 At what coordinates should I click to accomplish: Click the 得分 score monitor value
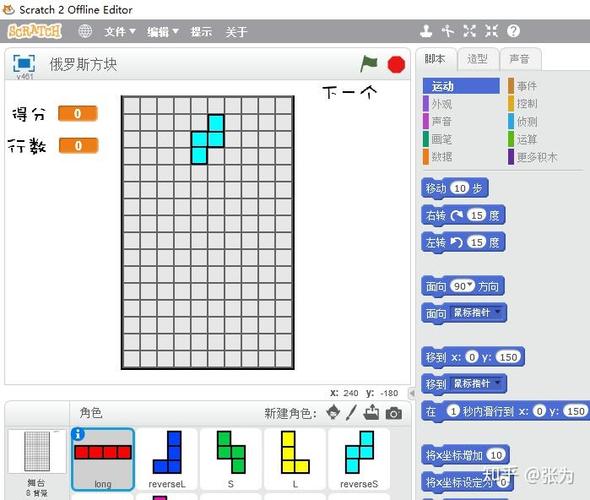78,113
